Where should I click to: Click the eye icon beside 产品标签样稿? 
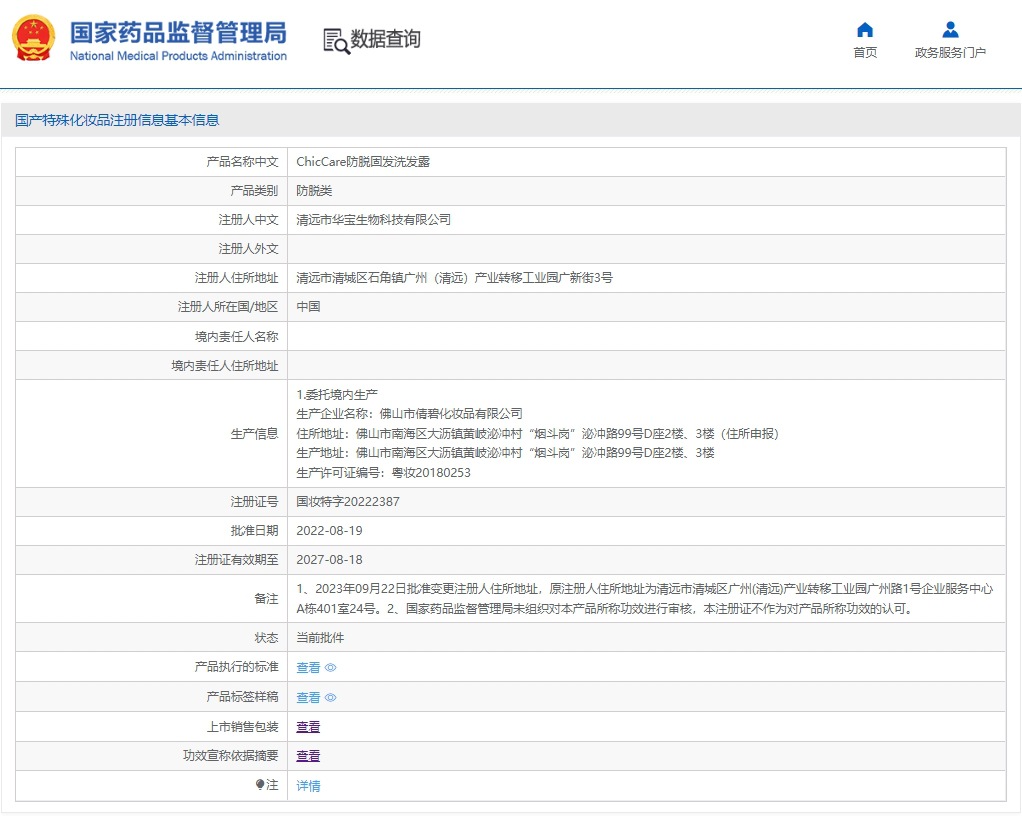tap(331, 698)
